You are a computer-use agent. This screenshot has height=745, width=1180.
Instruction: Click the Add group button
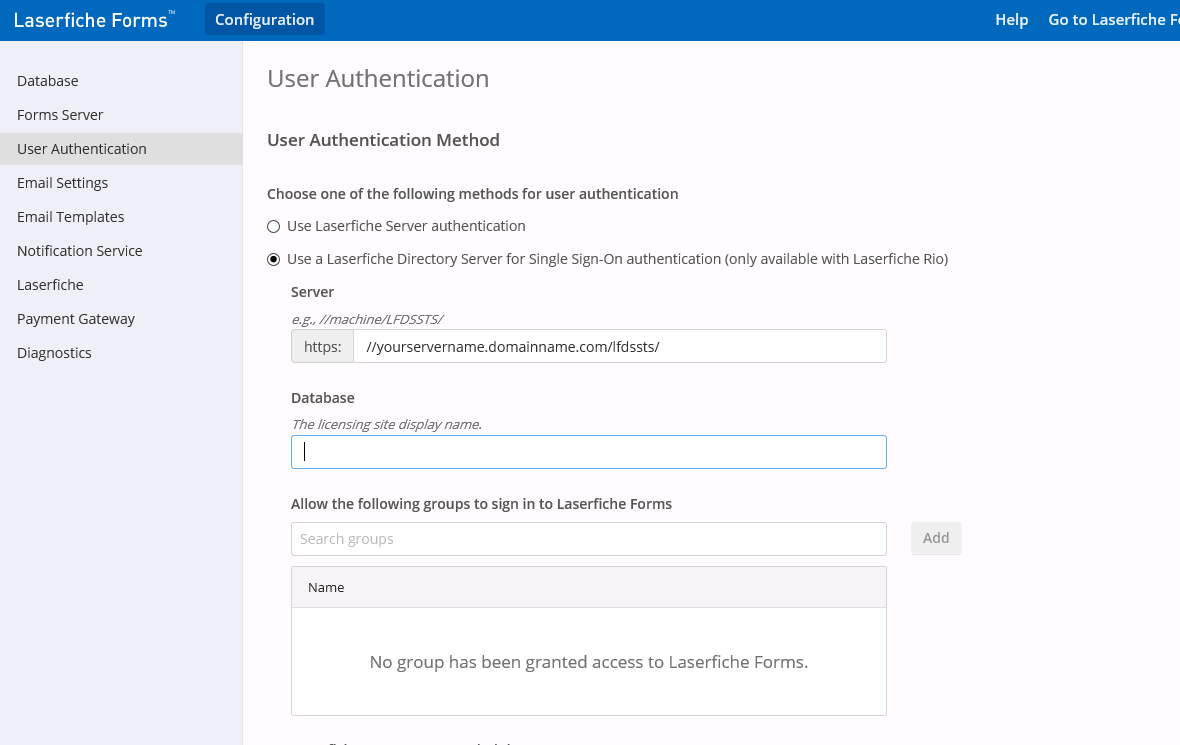click(936, 538)
